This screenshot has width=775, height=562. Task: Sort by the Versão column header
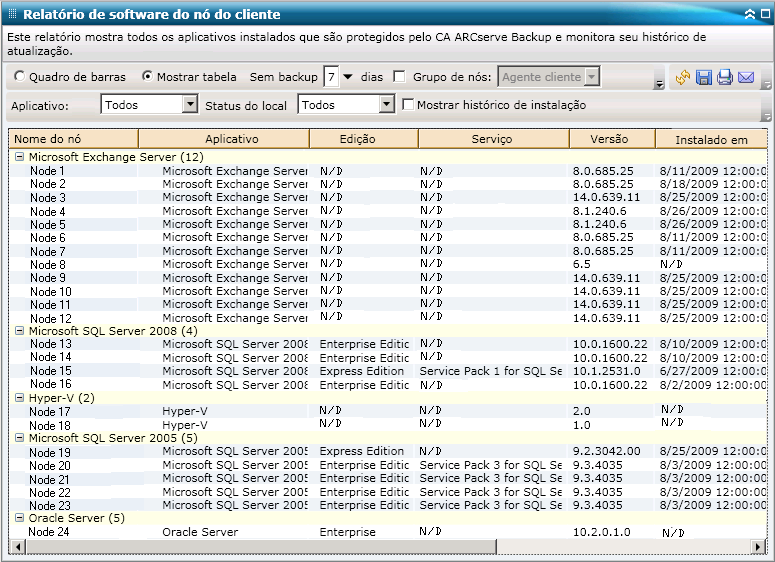point(610,139)
